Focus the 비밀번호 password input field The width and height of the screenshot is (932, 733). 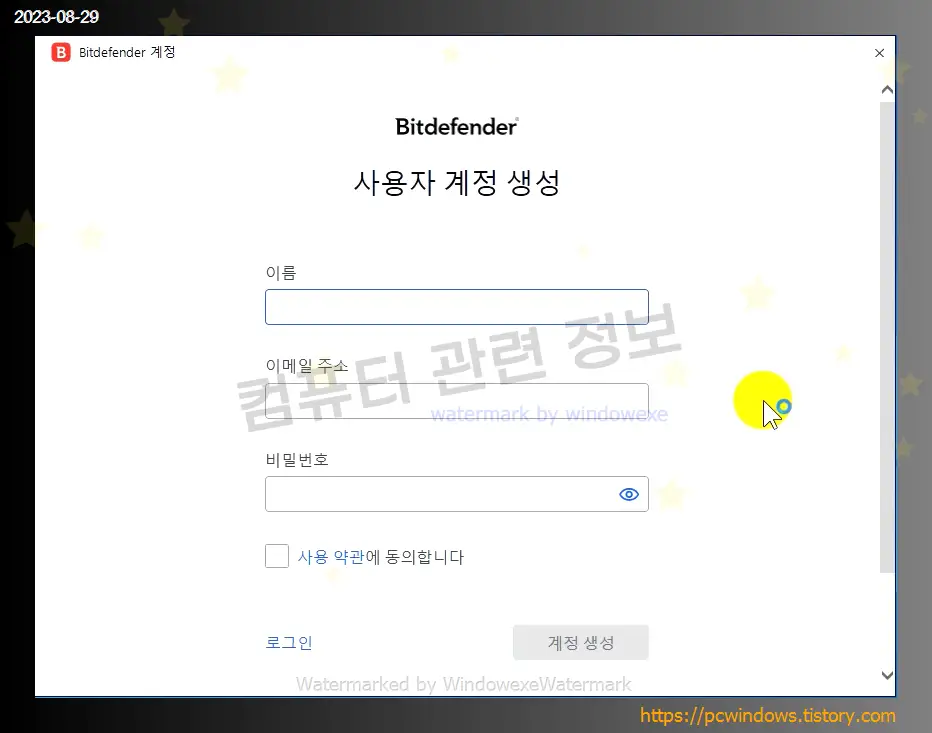pos(456,493)
